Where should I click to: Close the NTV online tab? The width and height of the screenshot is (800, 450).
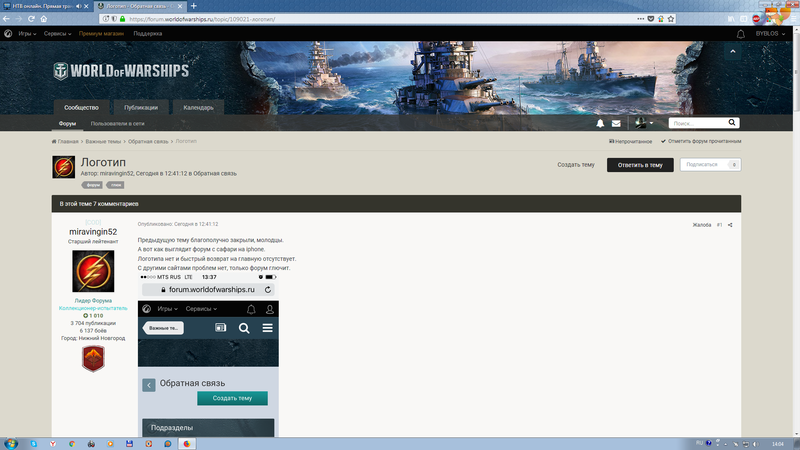click(86, 6)
